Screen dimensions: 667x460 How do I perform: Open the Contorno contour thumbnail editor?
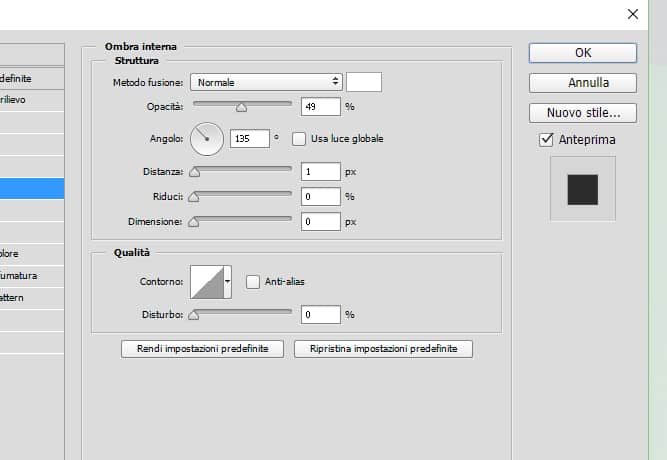coord(206,283)
